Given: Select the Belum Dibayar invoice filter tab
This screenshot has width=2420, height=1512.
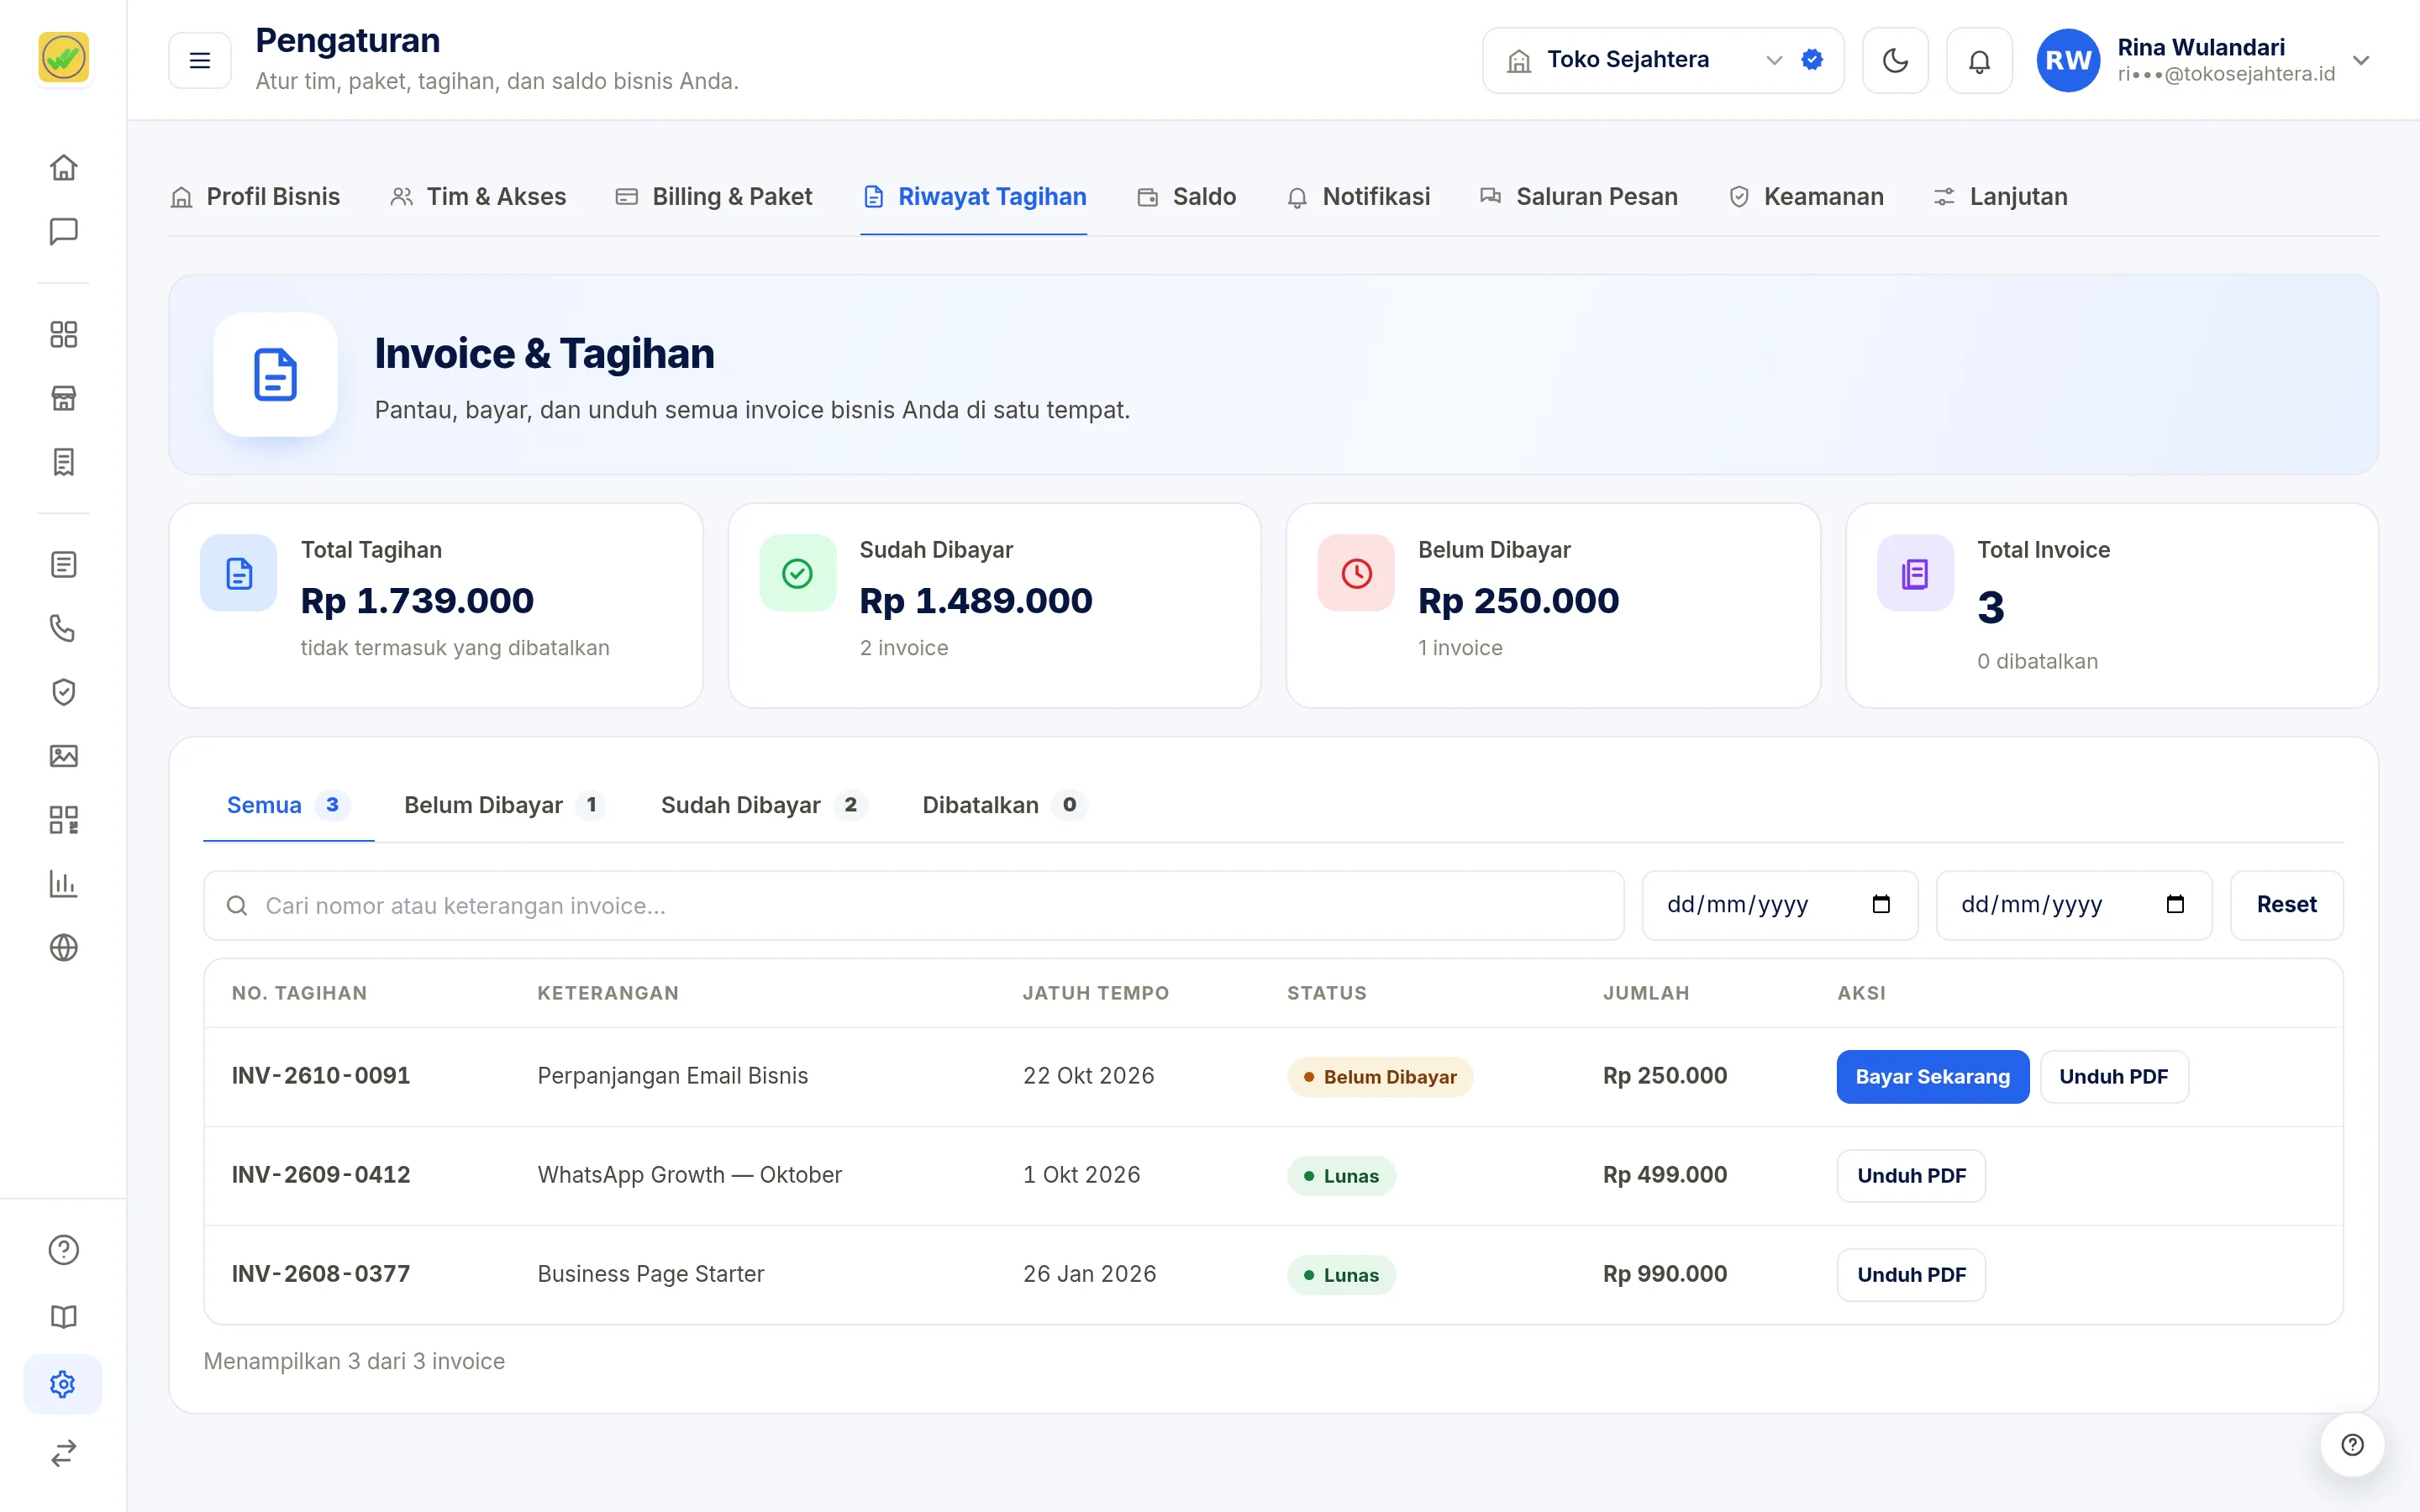Looking at the screenshot, I should 504,805.
